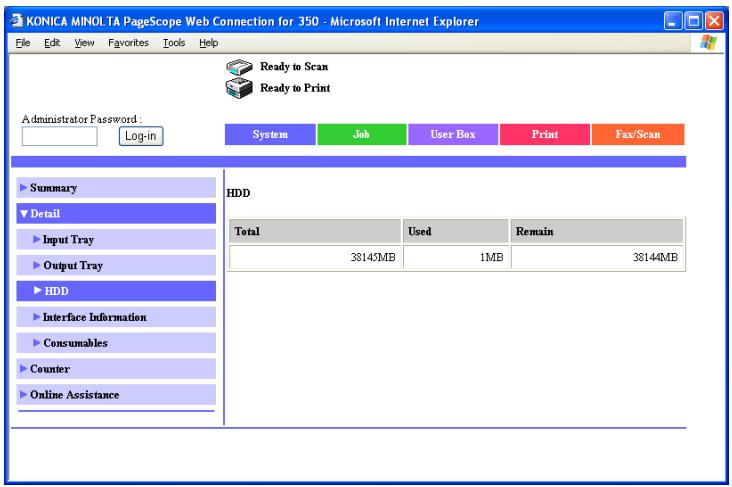Click the Ready to Print status text
The height and width of the screenshot is (487, 732).
click(295, 88)
